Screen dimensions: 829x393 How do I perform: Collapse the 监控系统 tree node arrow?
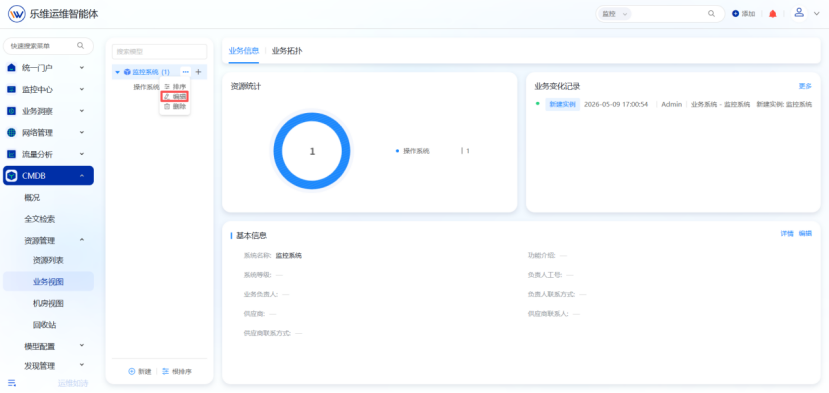[117, 72]
